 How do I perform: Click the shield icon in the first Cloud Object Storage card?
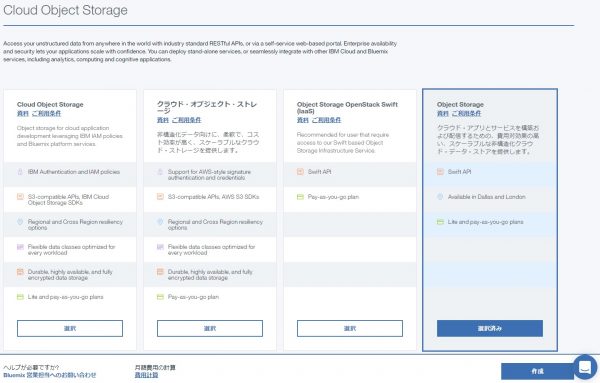20,222
